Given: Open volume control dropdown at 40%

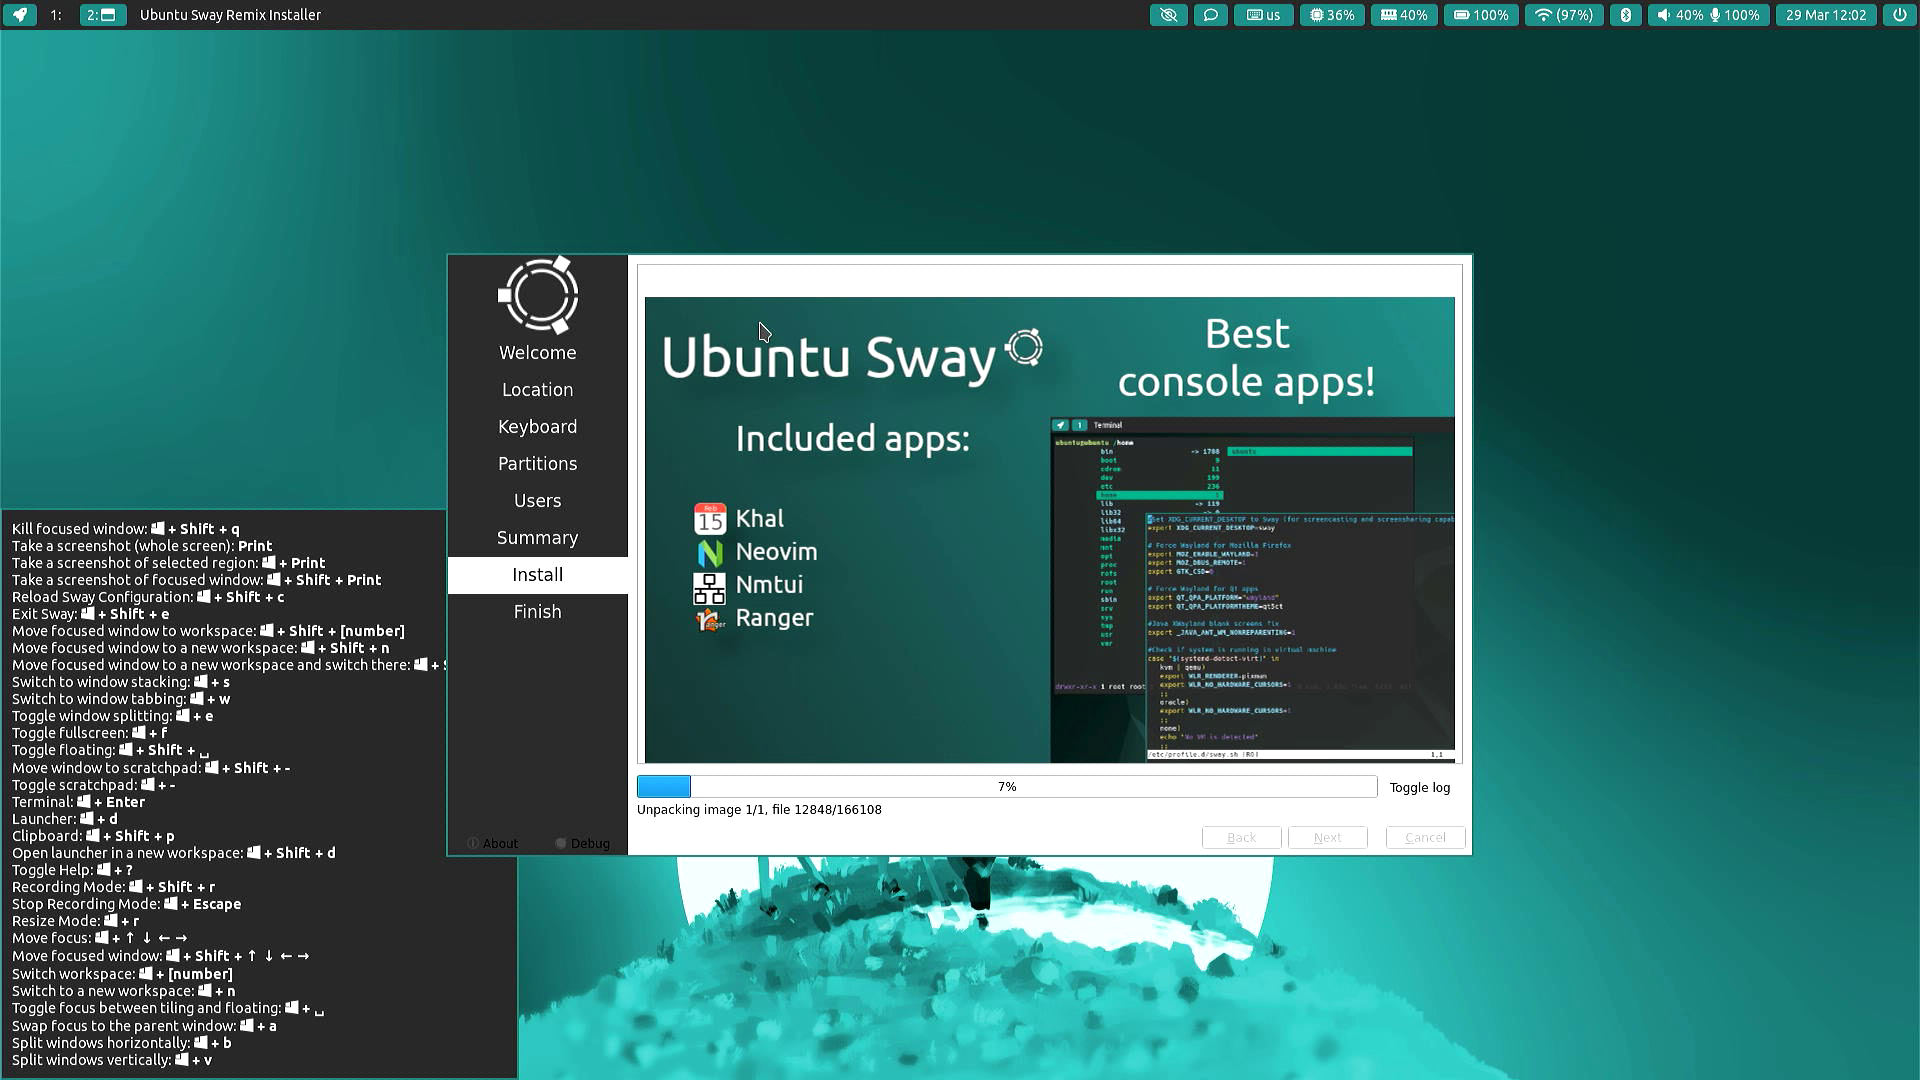Looking at the screenshot, I should (x=1677, y=15).
